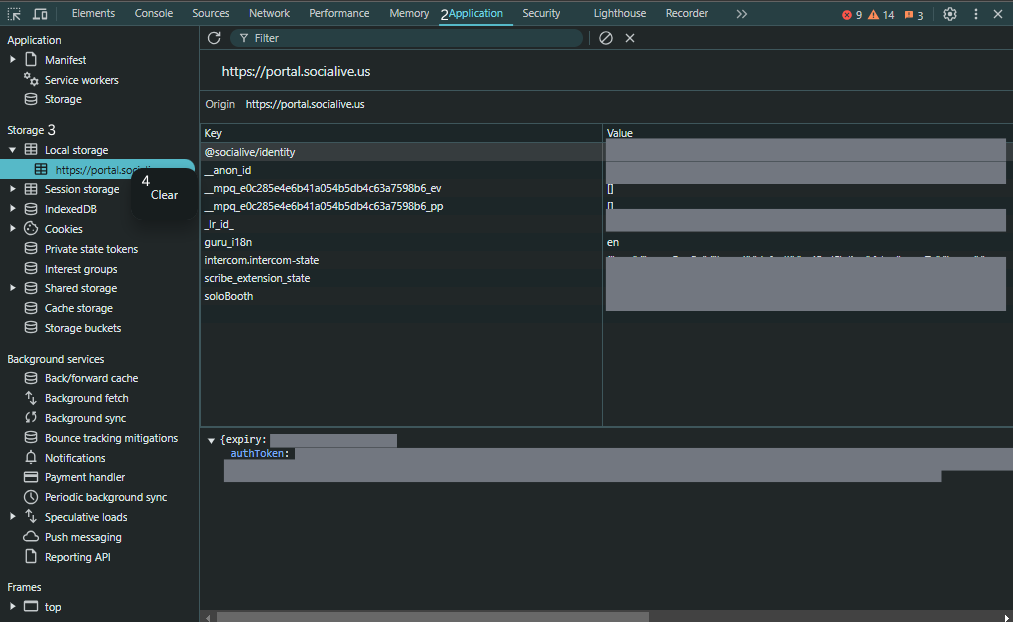Screen dimensions: 1013x622
Task: Switch to the Console tab
Action: pos(154,14)
